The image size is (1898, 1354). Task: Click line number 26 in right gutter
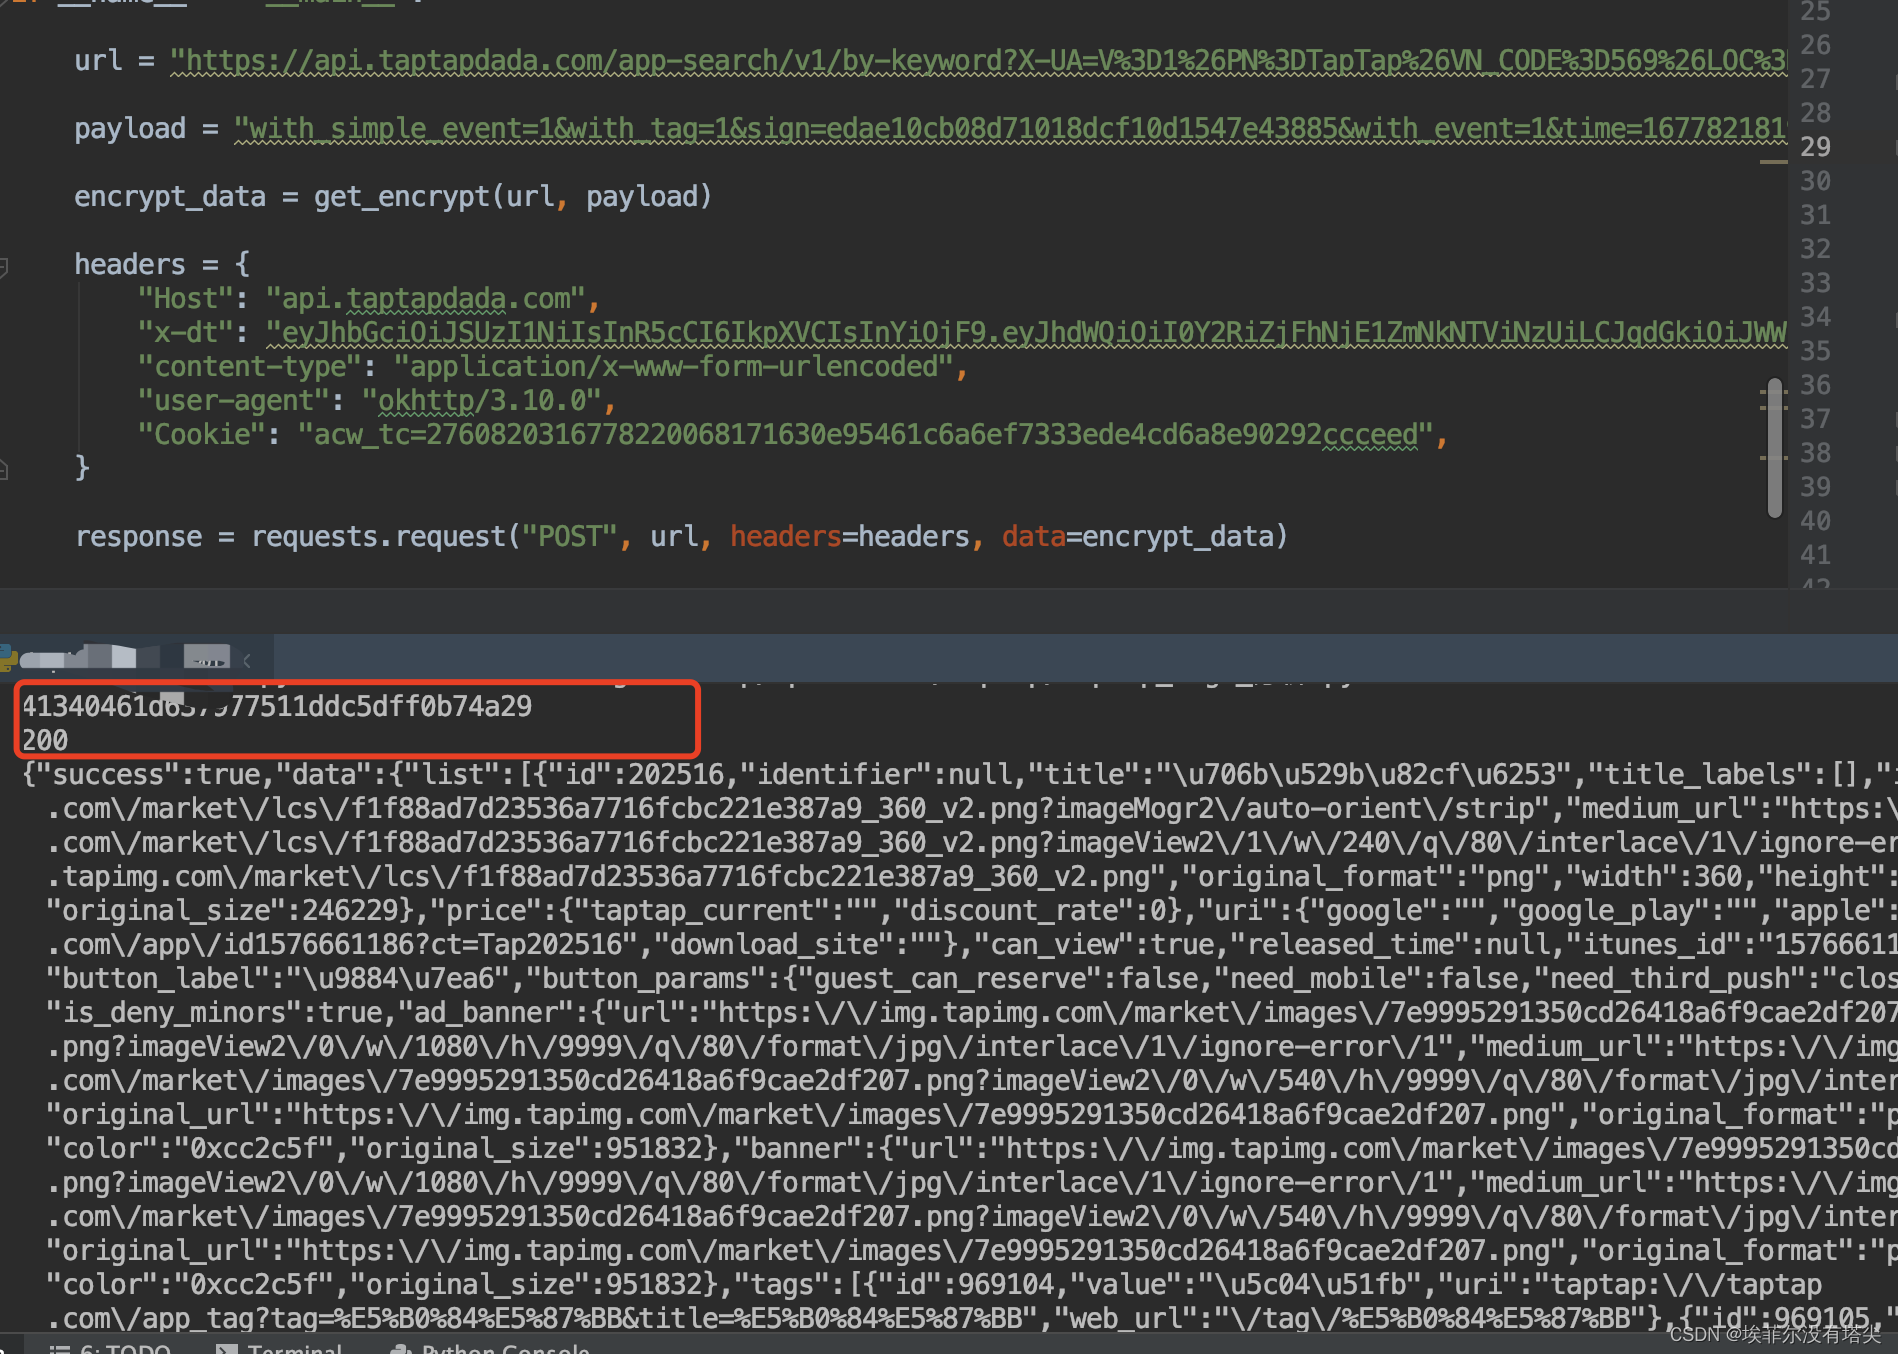1815,45
